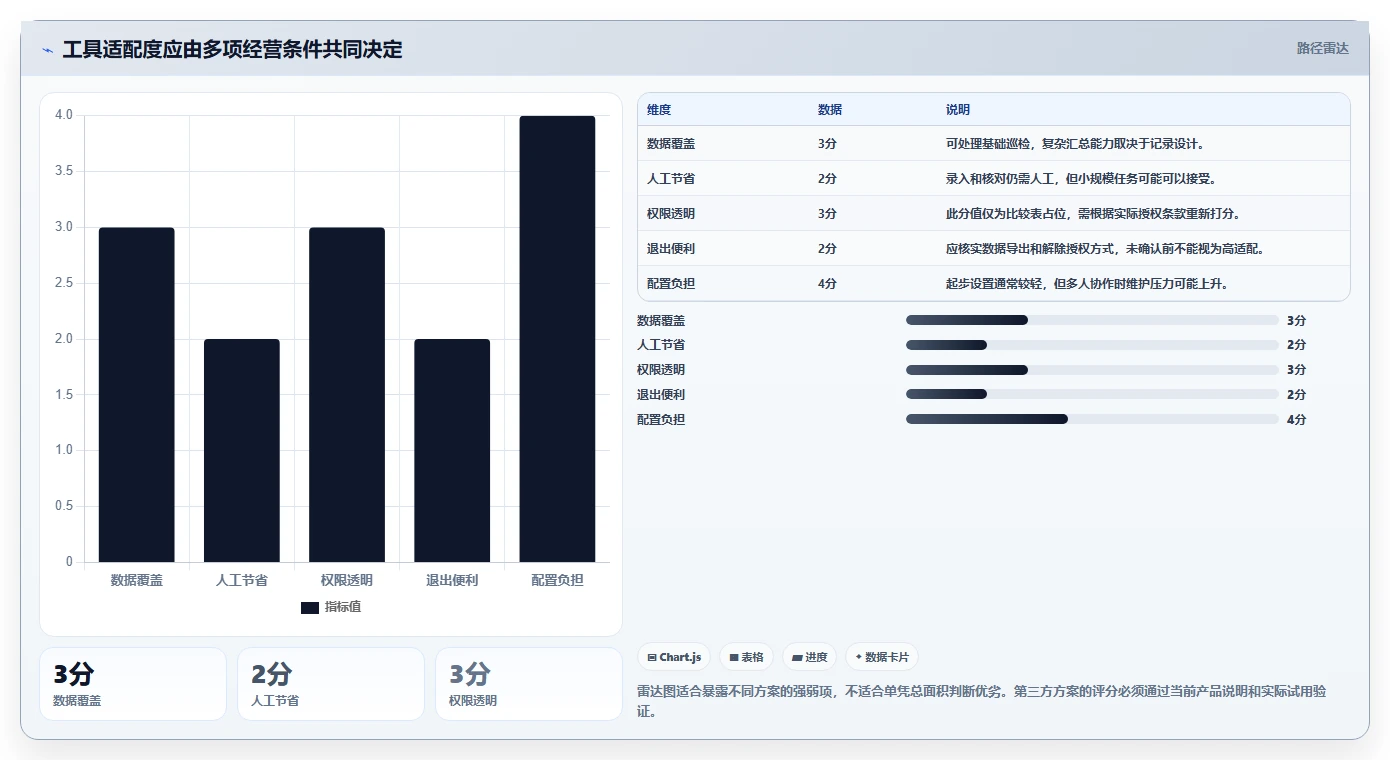The height and width of the screenshot is (760, 1390).
Task: Select the 权限透明 chart bar
Action: coord(347,394)
